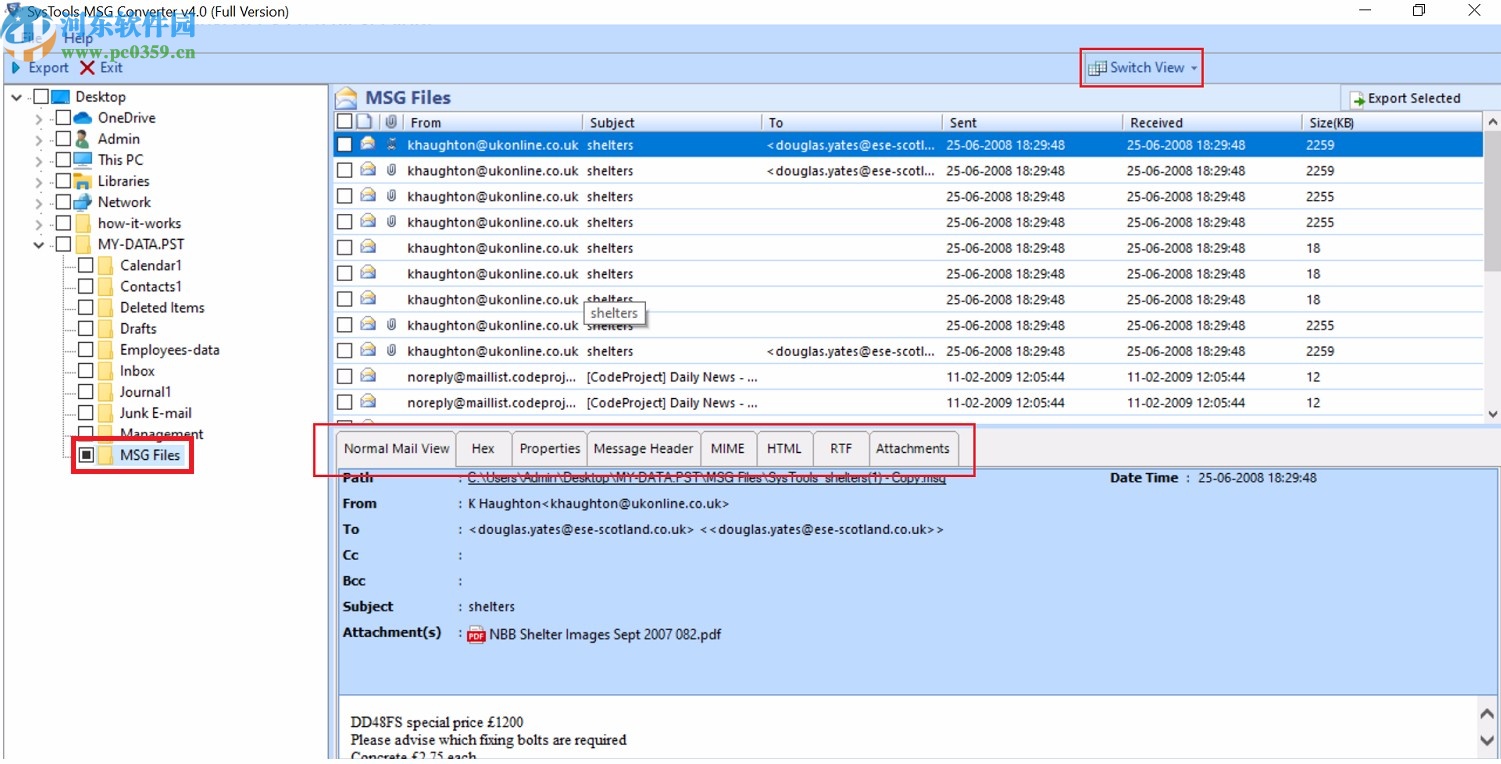Switch to the Message Header tab
The height and width of the screenshot is (764, 1501).
(x=643, y=448)
